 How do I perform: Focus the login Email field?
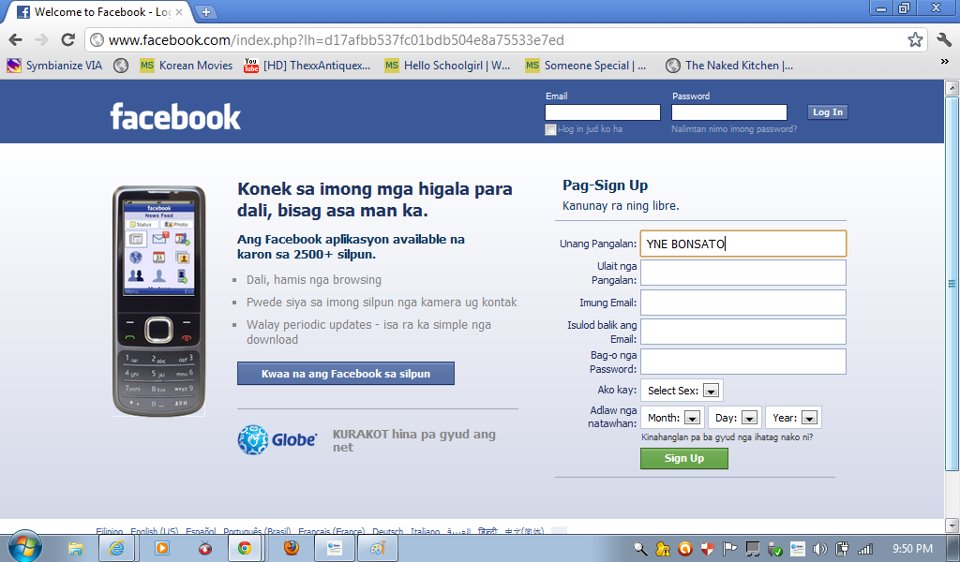(x=602, y=112)
